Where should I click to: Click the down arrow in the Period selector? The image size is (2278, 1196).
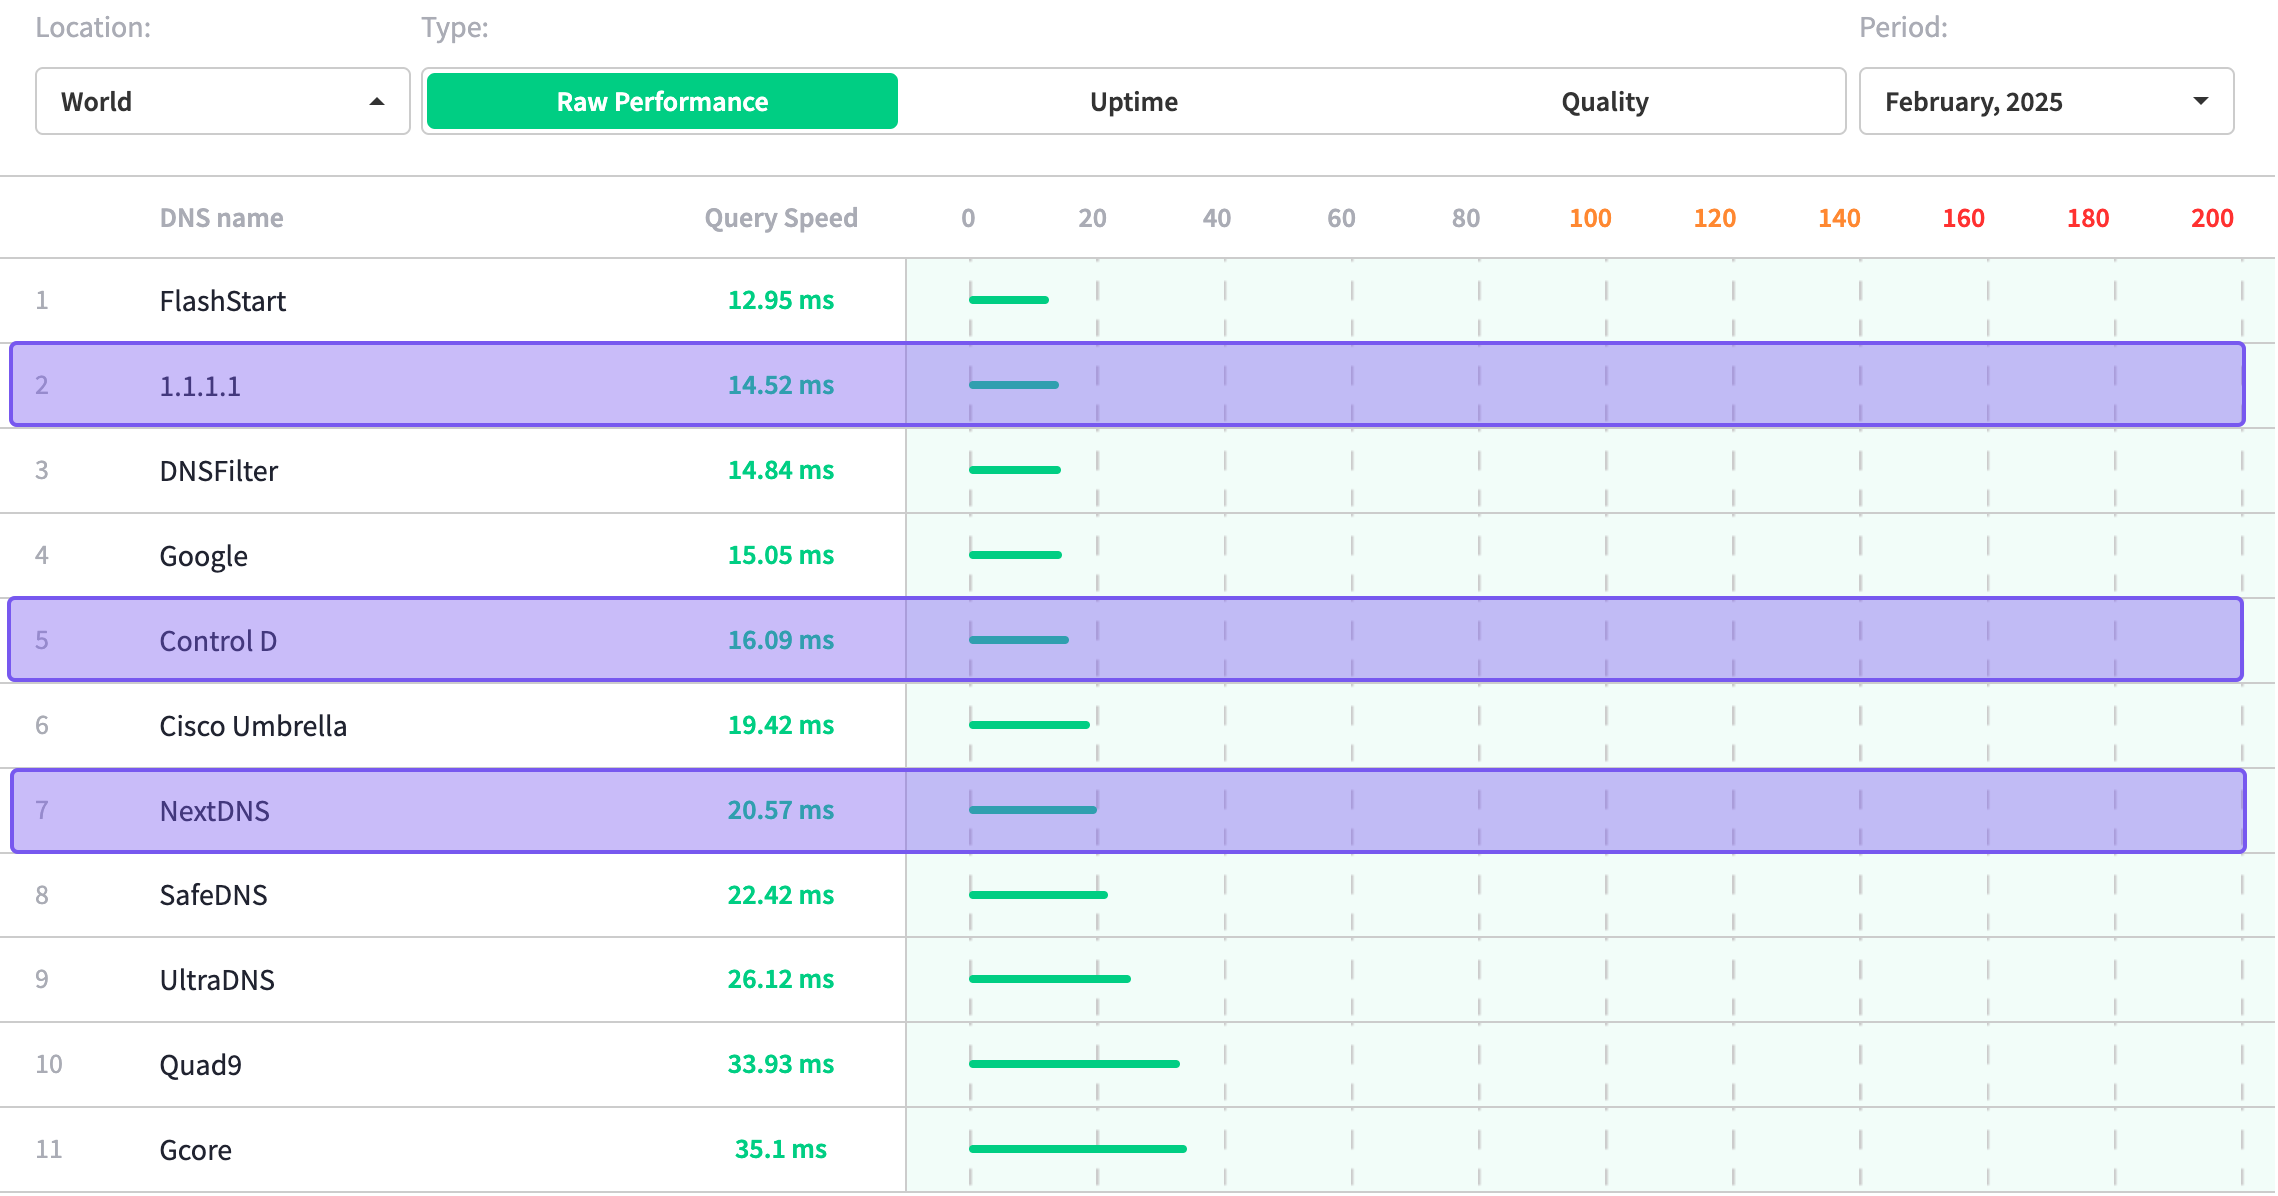tap(2201, 101)
